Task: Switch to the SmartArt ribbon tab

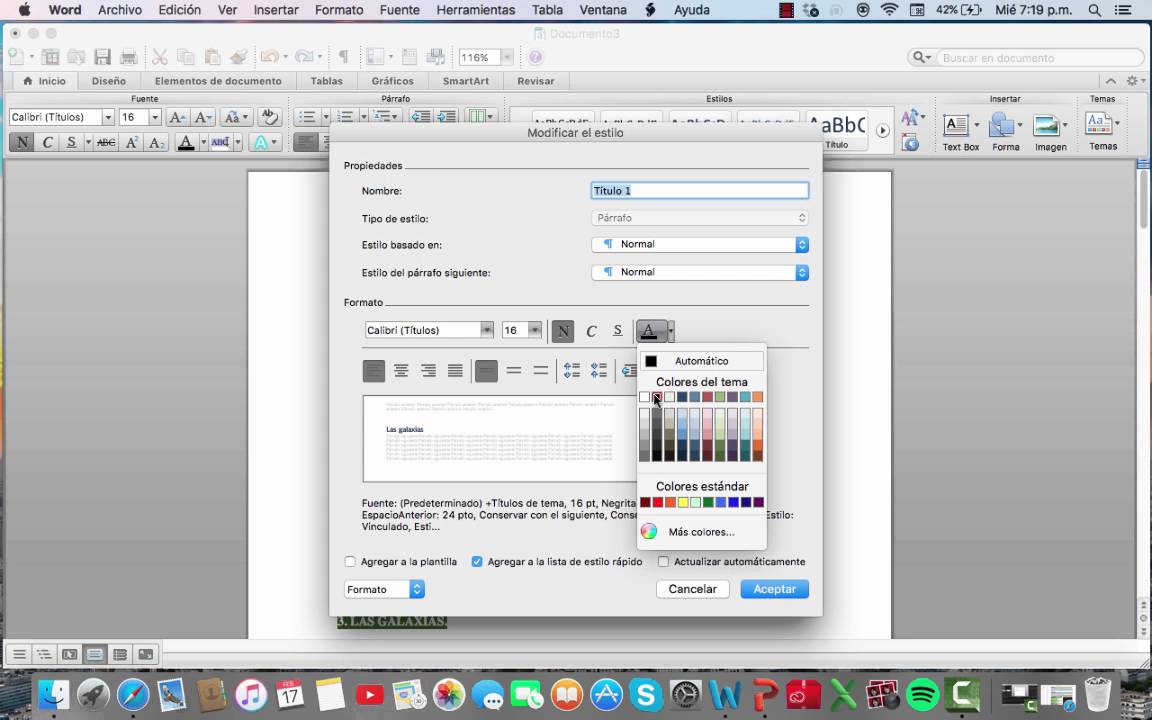Action: tap(466, 81)
